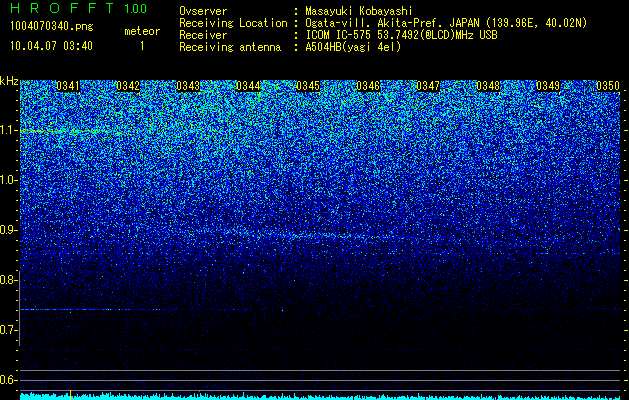Viewport: 629px width, 400px height.
Task: Click the cyan signal level strip
Action: coord(320,396)
